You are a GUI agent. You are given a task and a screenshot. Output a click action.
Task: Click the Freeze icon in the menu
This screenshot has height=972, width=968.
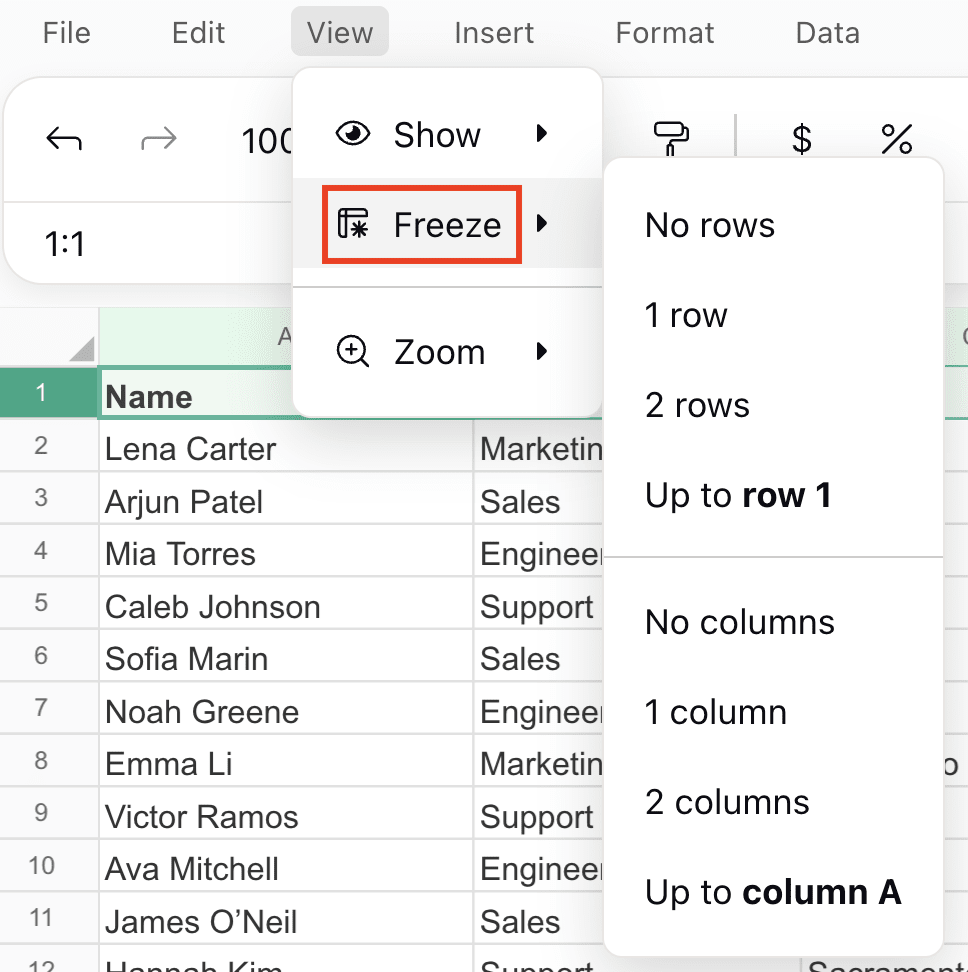(x=351, y=224)
